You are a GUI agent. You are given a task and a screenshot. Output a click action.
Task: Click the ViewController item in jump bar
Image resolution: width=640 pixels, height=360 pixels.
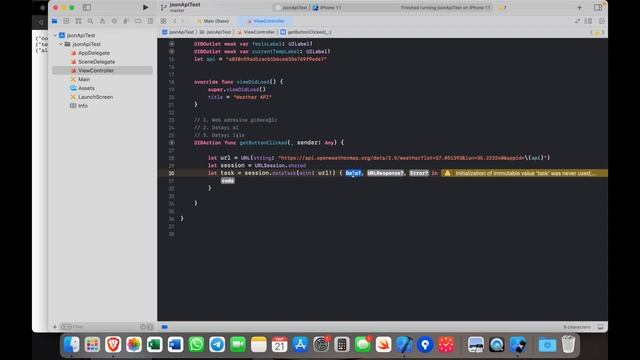pyautogui.click(x=256, y=32)
